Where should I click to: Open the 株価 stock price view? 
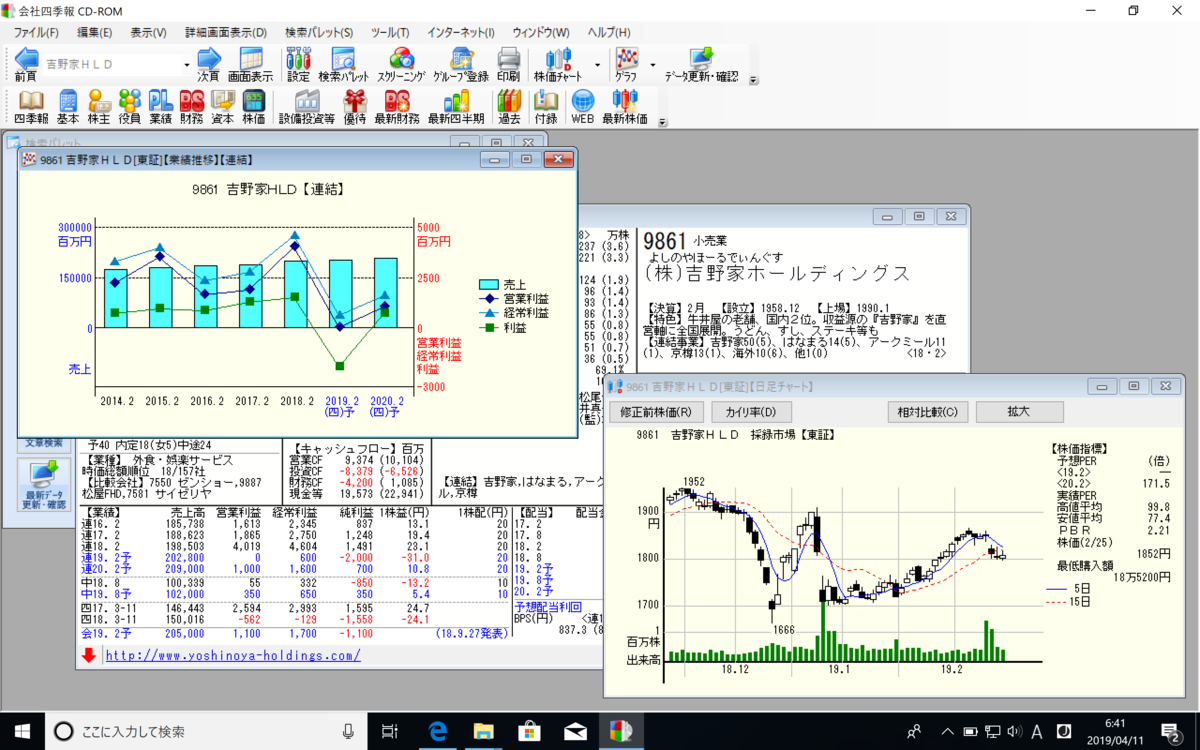point(253,106)
